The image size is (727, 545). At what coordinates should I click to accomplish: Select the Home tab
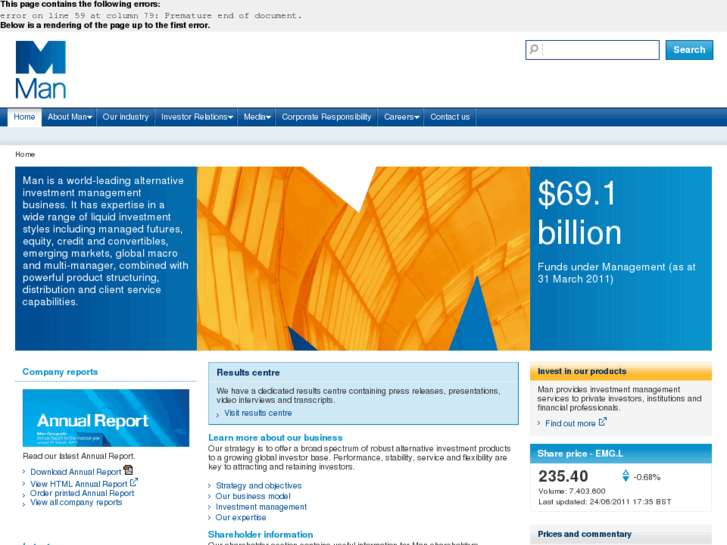click(x=24, y=117)
